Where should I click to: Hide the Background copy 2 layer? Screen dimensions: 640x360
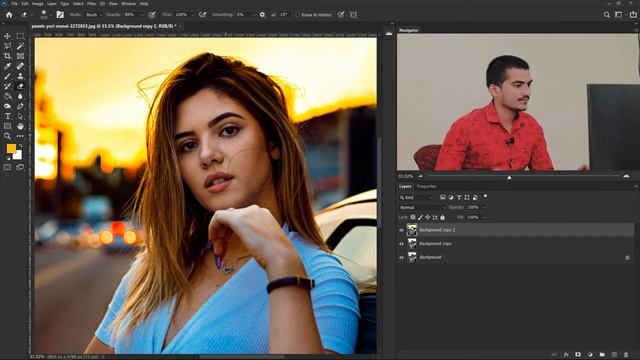pos(401,230)
